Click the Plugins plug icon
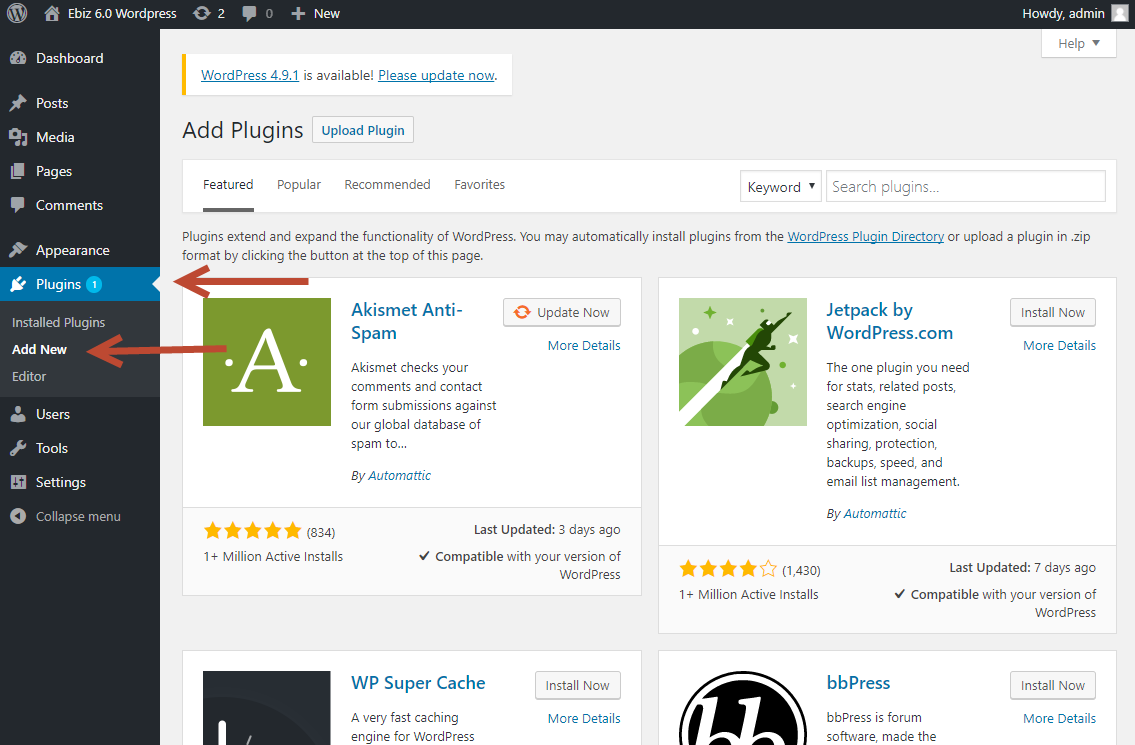The image size is (1135, 745). click(x=18, y=284)
